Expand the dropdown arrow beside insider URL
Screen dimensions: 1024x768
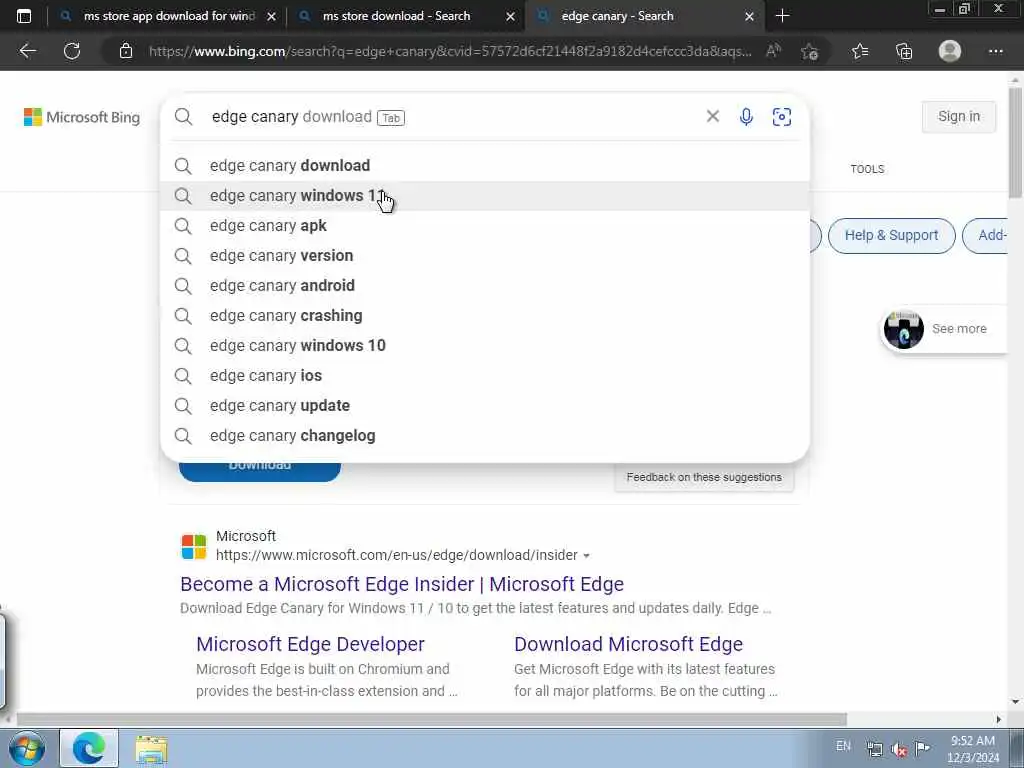586,556
